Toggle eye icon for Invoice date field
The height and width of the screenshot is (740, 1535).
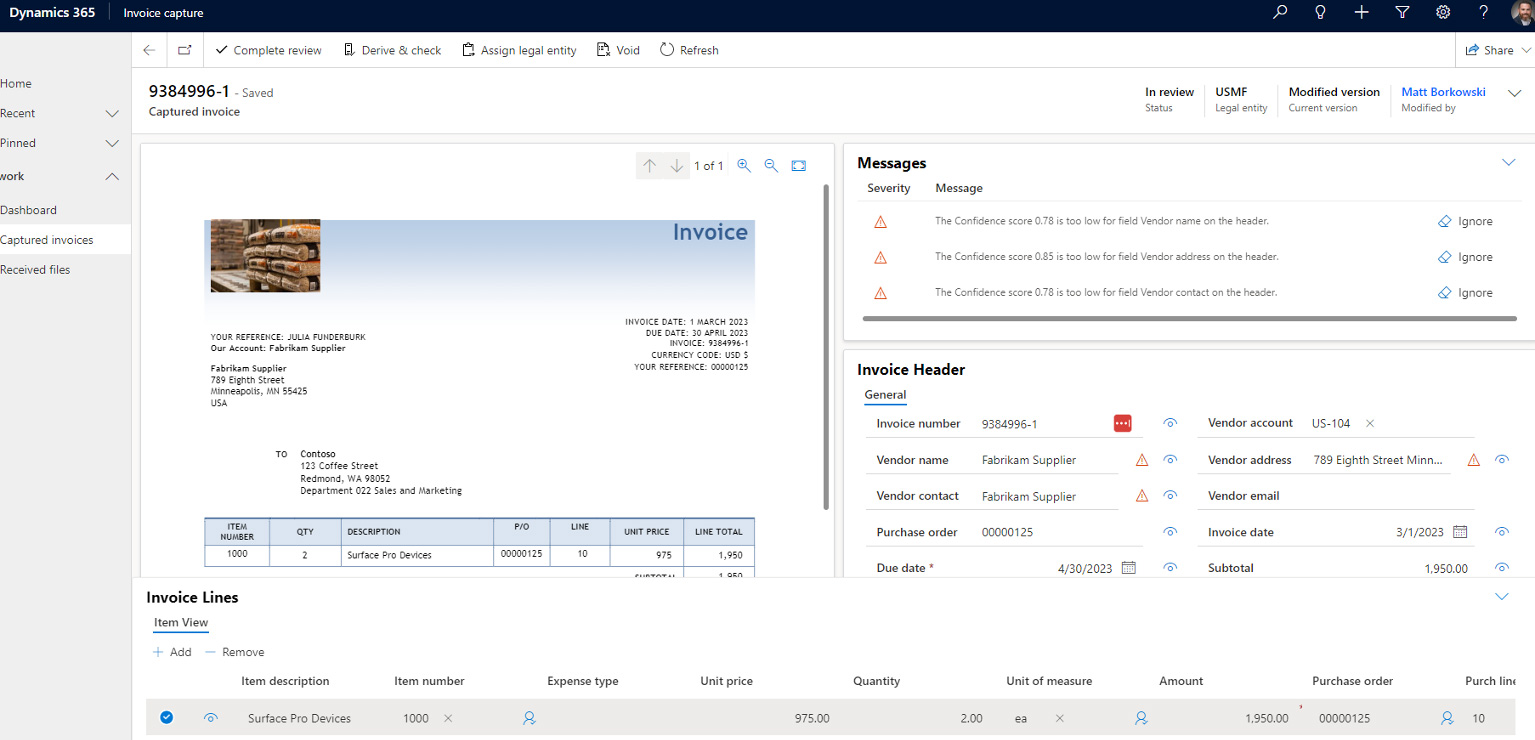click(1501, 532)
